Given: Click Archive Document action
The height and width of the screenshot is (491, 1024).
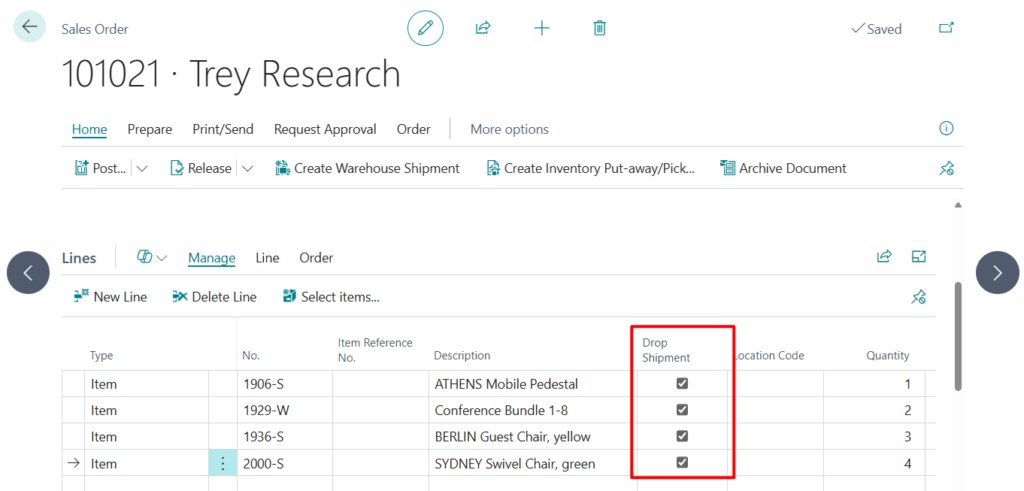Looking at the screenshot, I should (783, 168).
